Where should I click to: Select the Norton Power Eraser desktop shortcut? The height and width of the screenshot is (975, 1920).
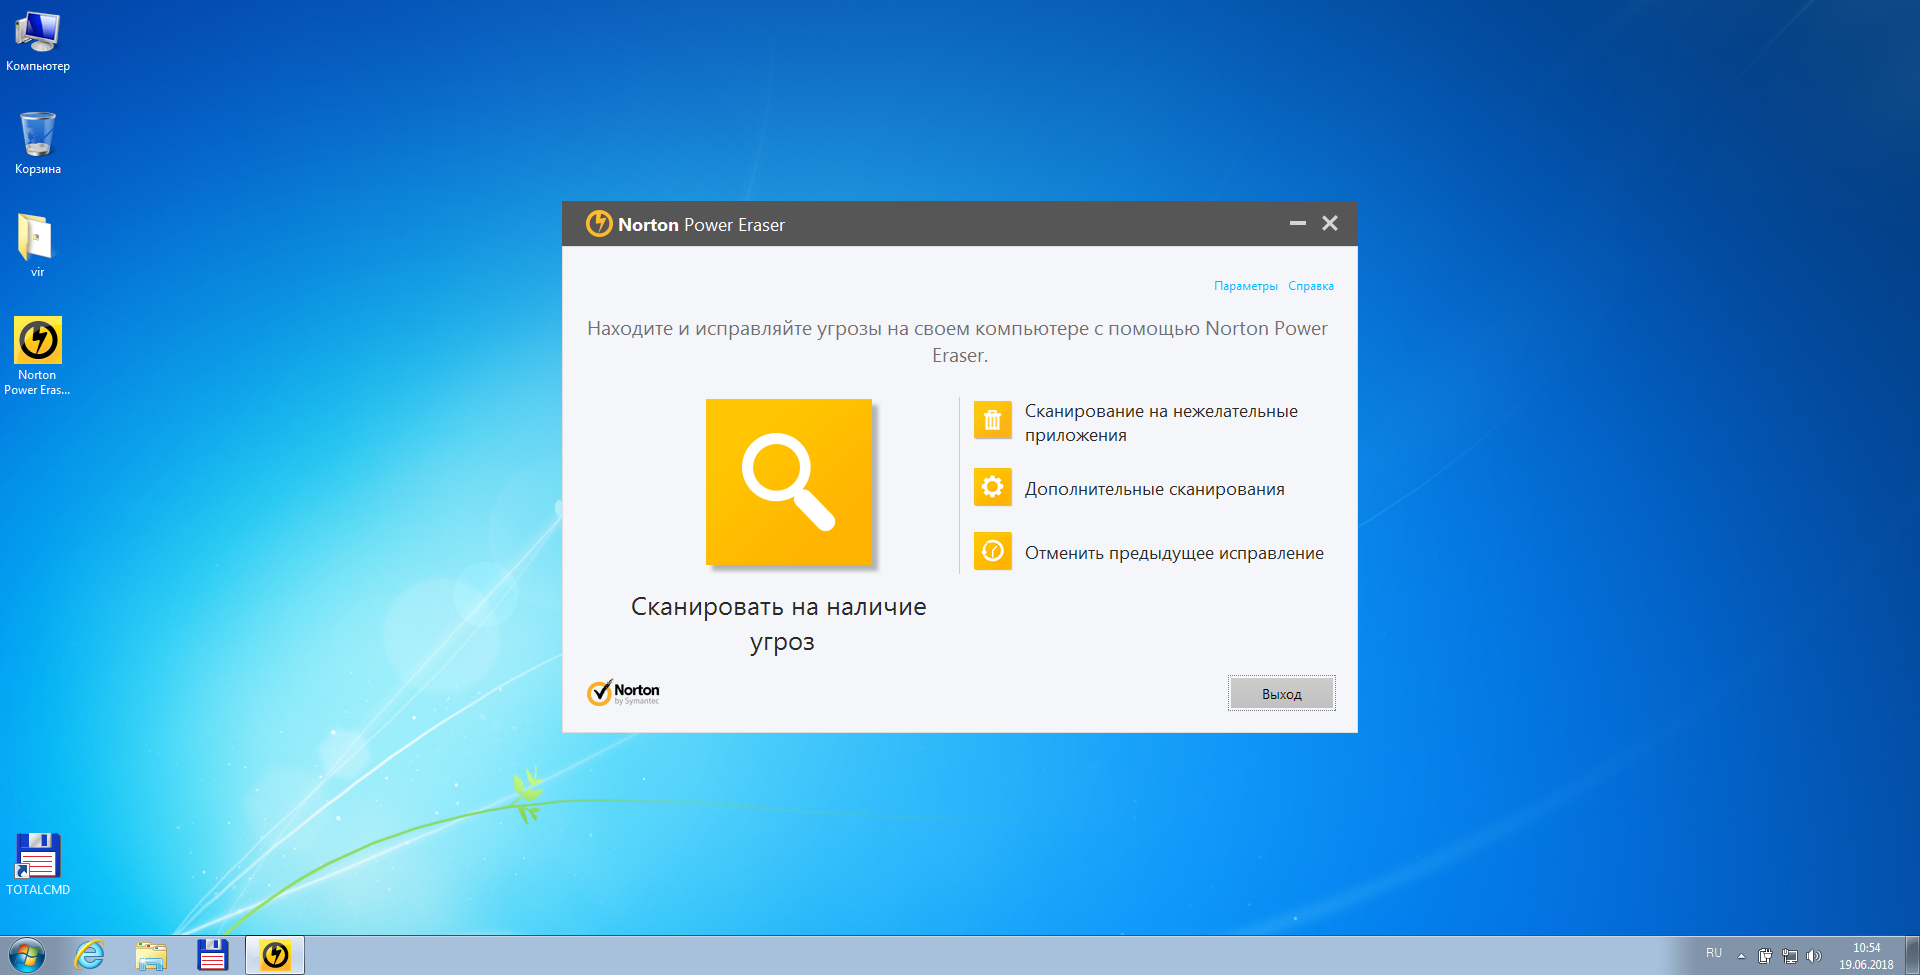point(38,356)
